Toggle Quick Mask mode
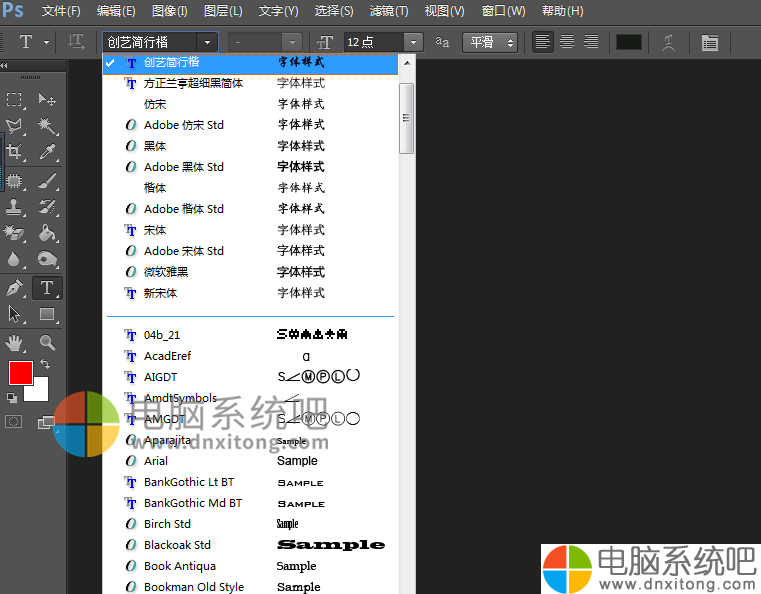Viewport: 761px width, 594px height. coord(14,421)
